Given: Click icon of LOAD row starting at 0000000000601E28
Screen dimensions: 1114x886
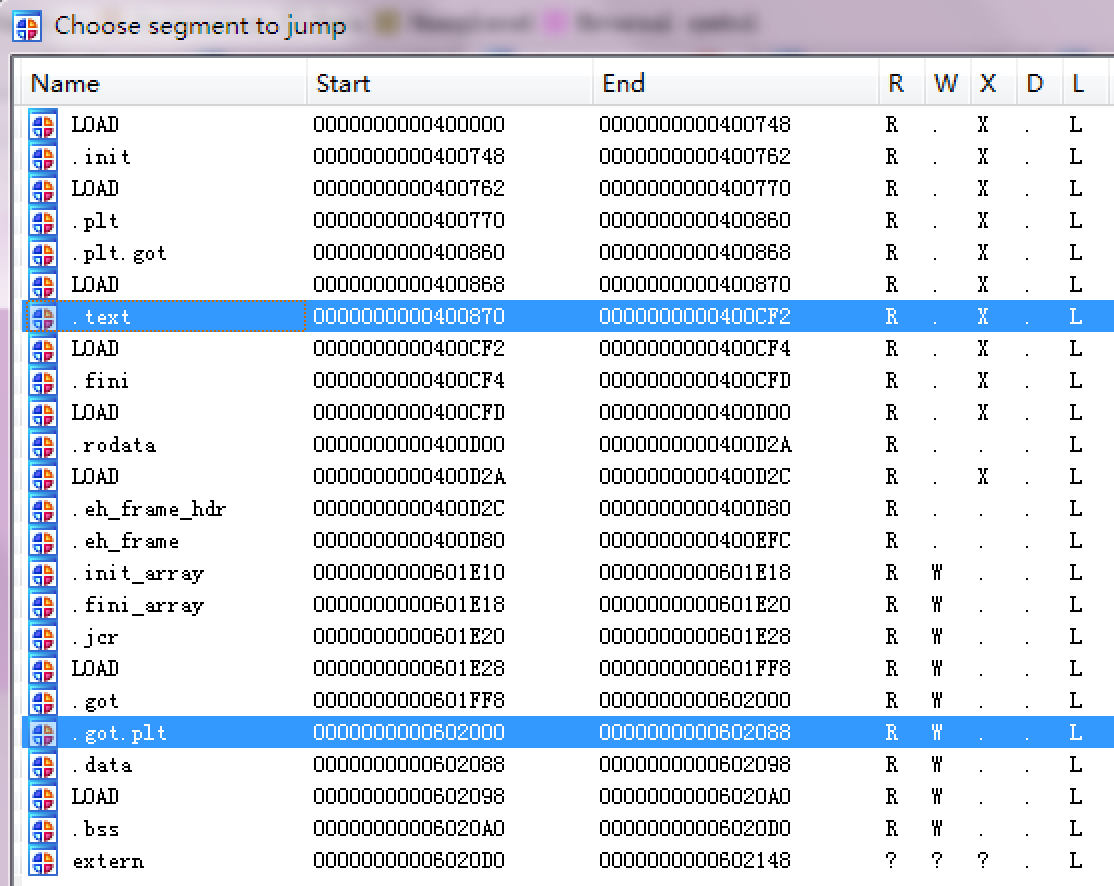Looking at the screenshot, I should (43, 669).
